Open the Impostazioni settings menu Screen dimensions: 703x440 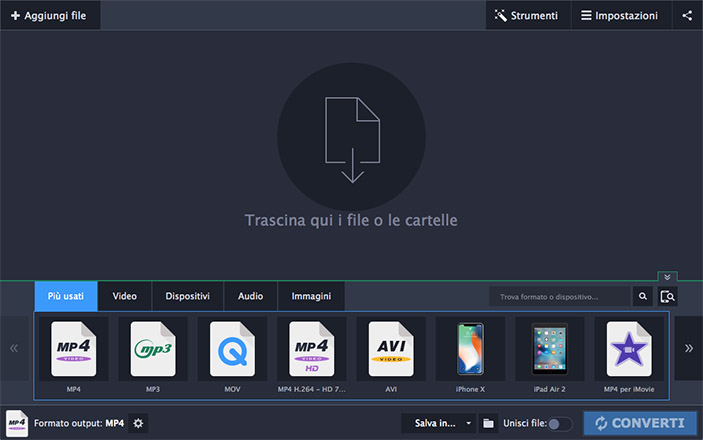(x=621, y=15)
